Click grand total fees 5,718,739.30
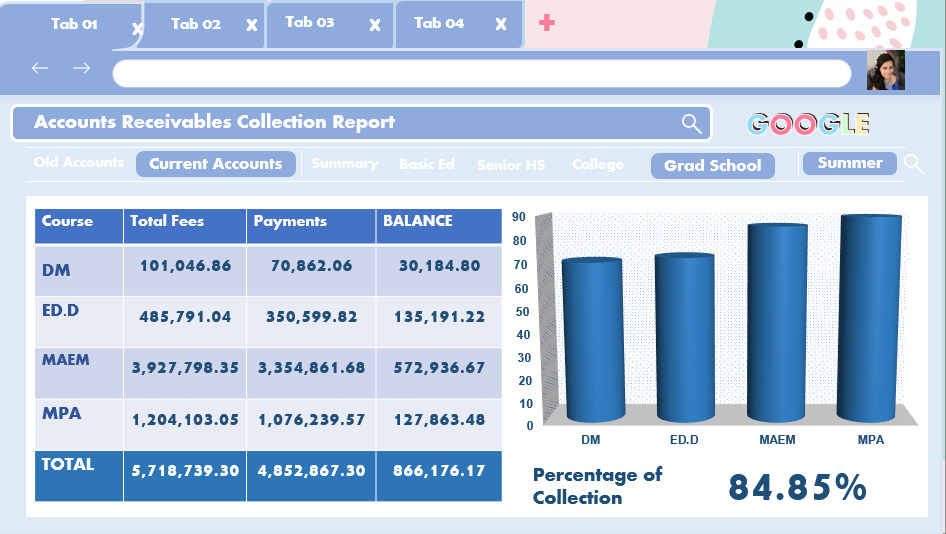946x534 pixels. point(185,471)
